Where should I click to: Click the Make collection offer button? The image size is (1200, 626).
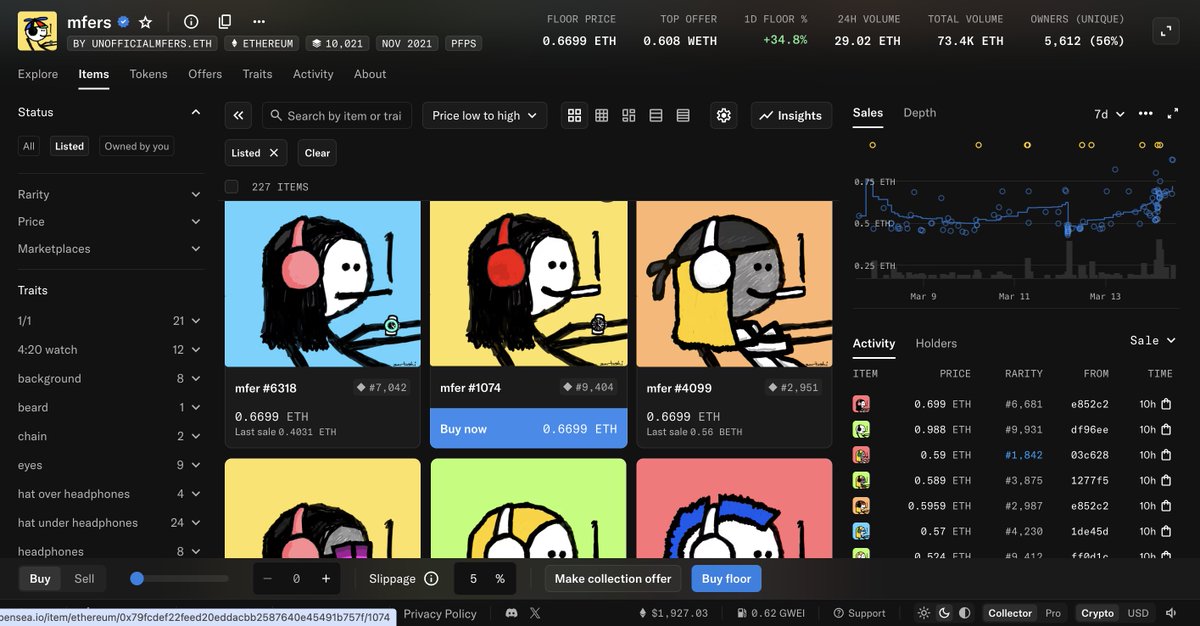click(613, 579)
